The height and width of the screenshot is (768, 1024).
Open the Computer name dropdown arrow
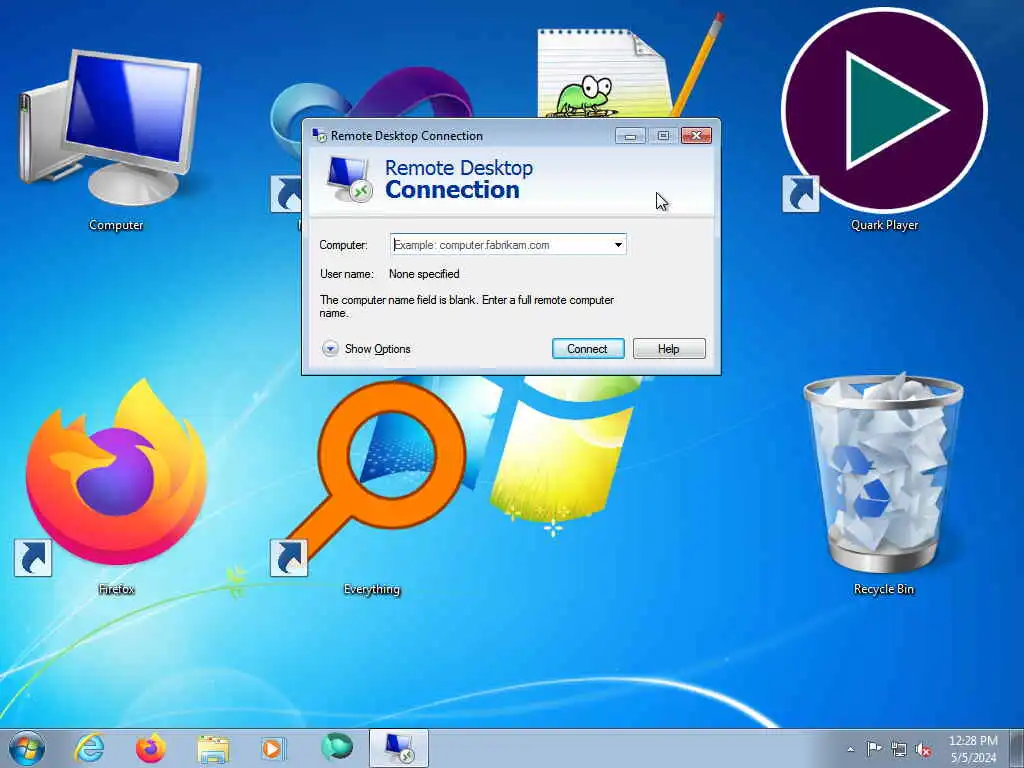coord(618,245)
